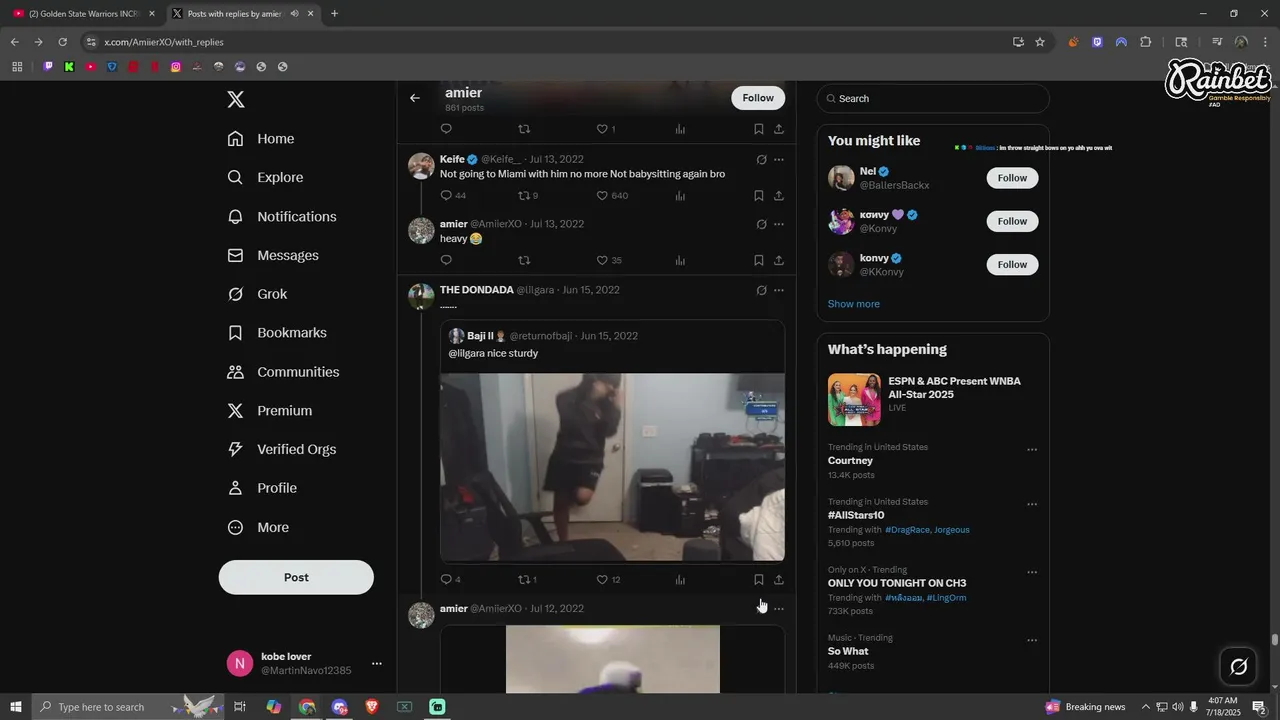
Task: View analytics of Keife's Miami post
Action: (x=680, y=195)
